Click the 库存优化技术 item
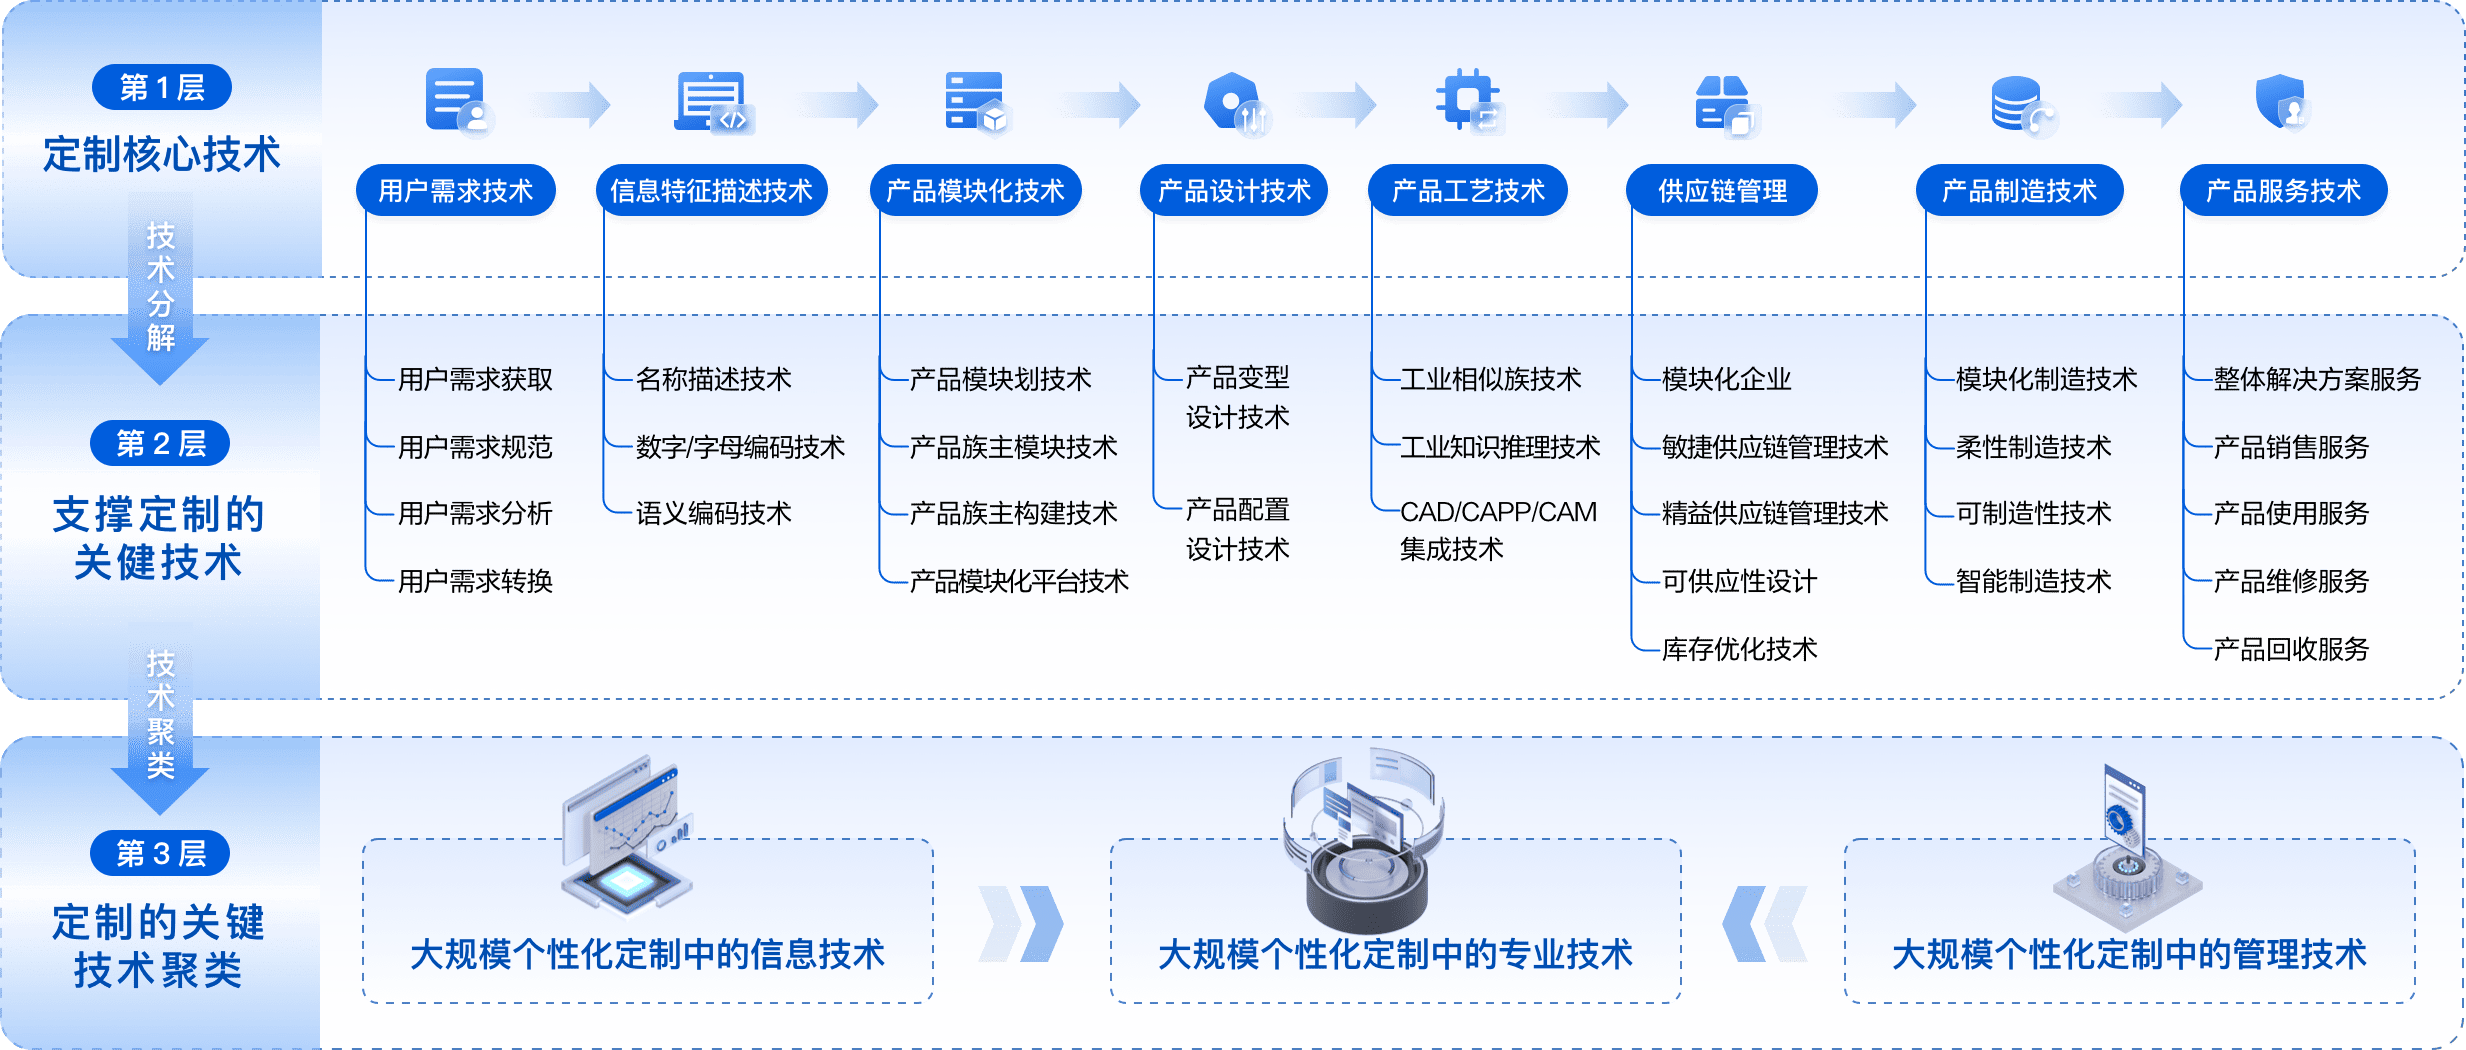Image resolution: width=2466 pixels, height=1050 pixels. (1739, 649)
